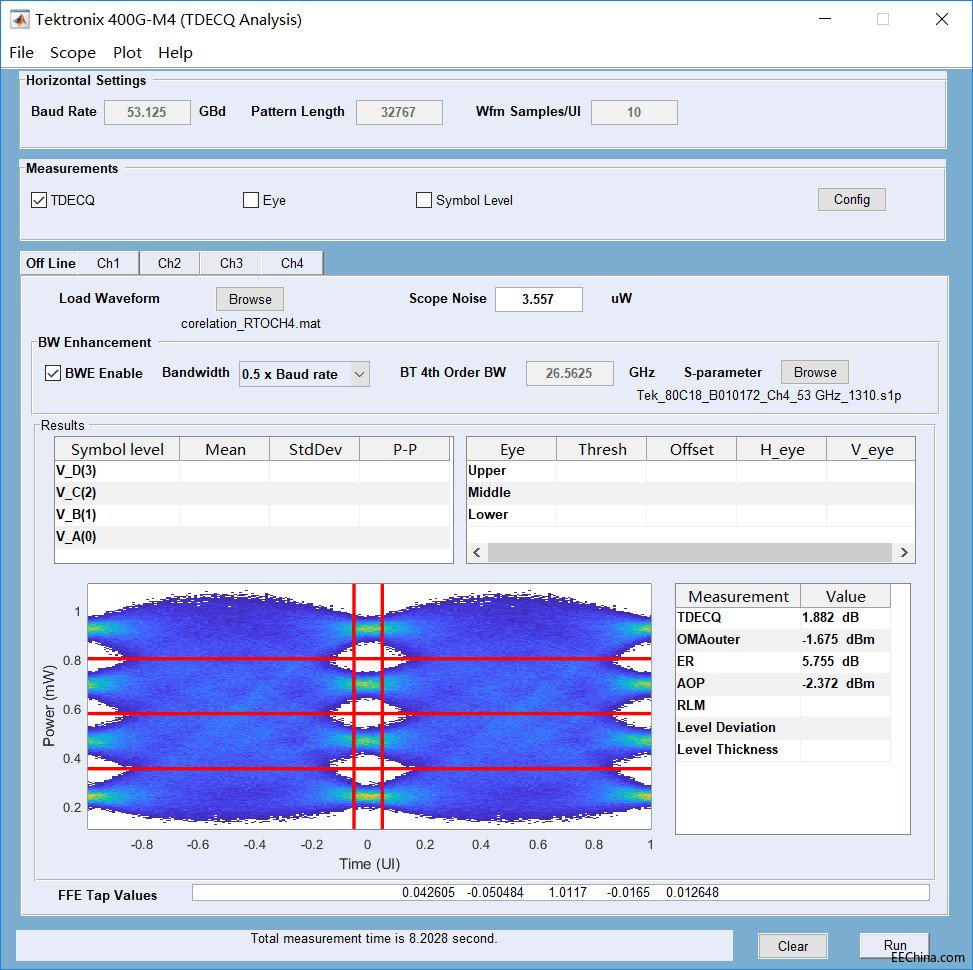Select the V_B(1) symbol level row
The height and width of the screenshot is (970, 973).
[252, 515]
